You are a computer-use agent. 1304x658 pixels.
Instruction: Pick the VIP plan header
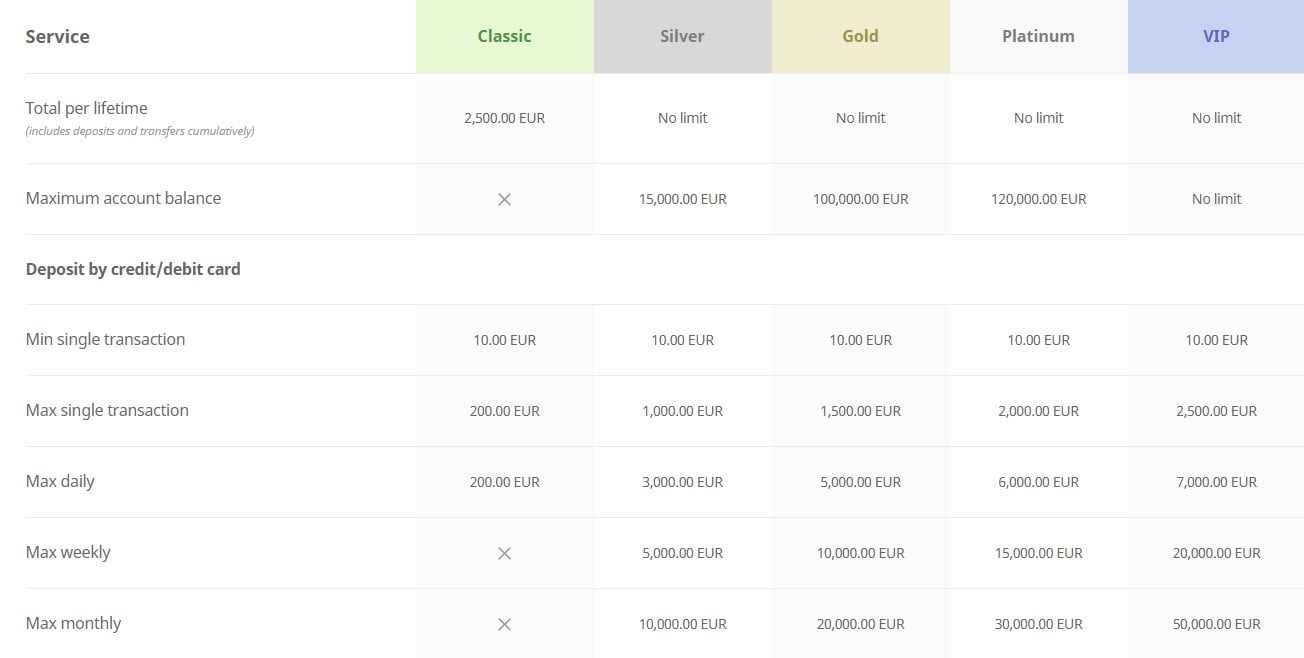pos(1216,36)
